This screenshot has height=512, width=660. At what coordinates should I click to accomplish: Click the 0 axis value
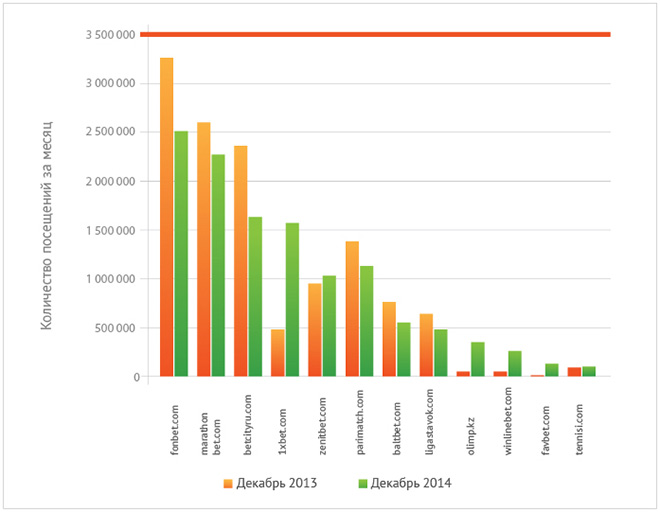click(x=137, y=377)
